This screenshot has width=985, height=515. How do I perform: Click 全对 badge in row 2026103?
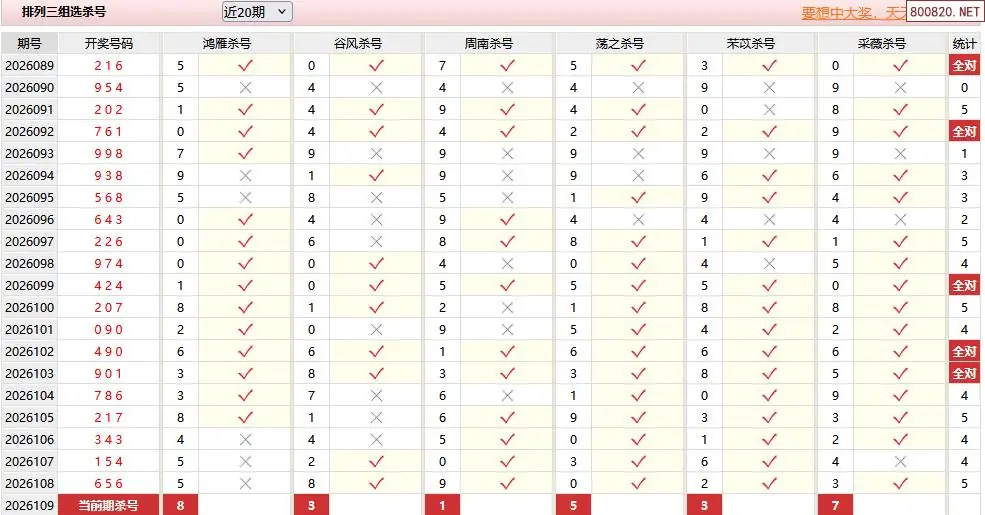coord(964,374)
